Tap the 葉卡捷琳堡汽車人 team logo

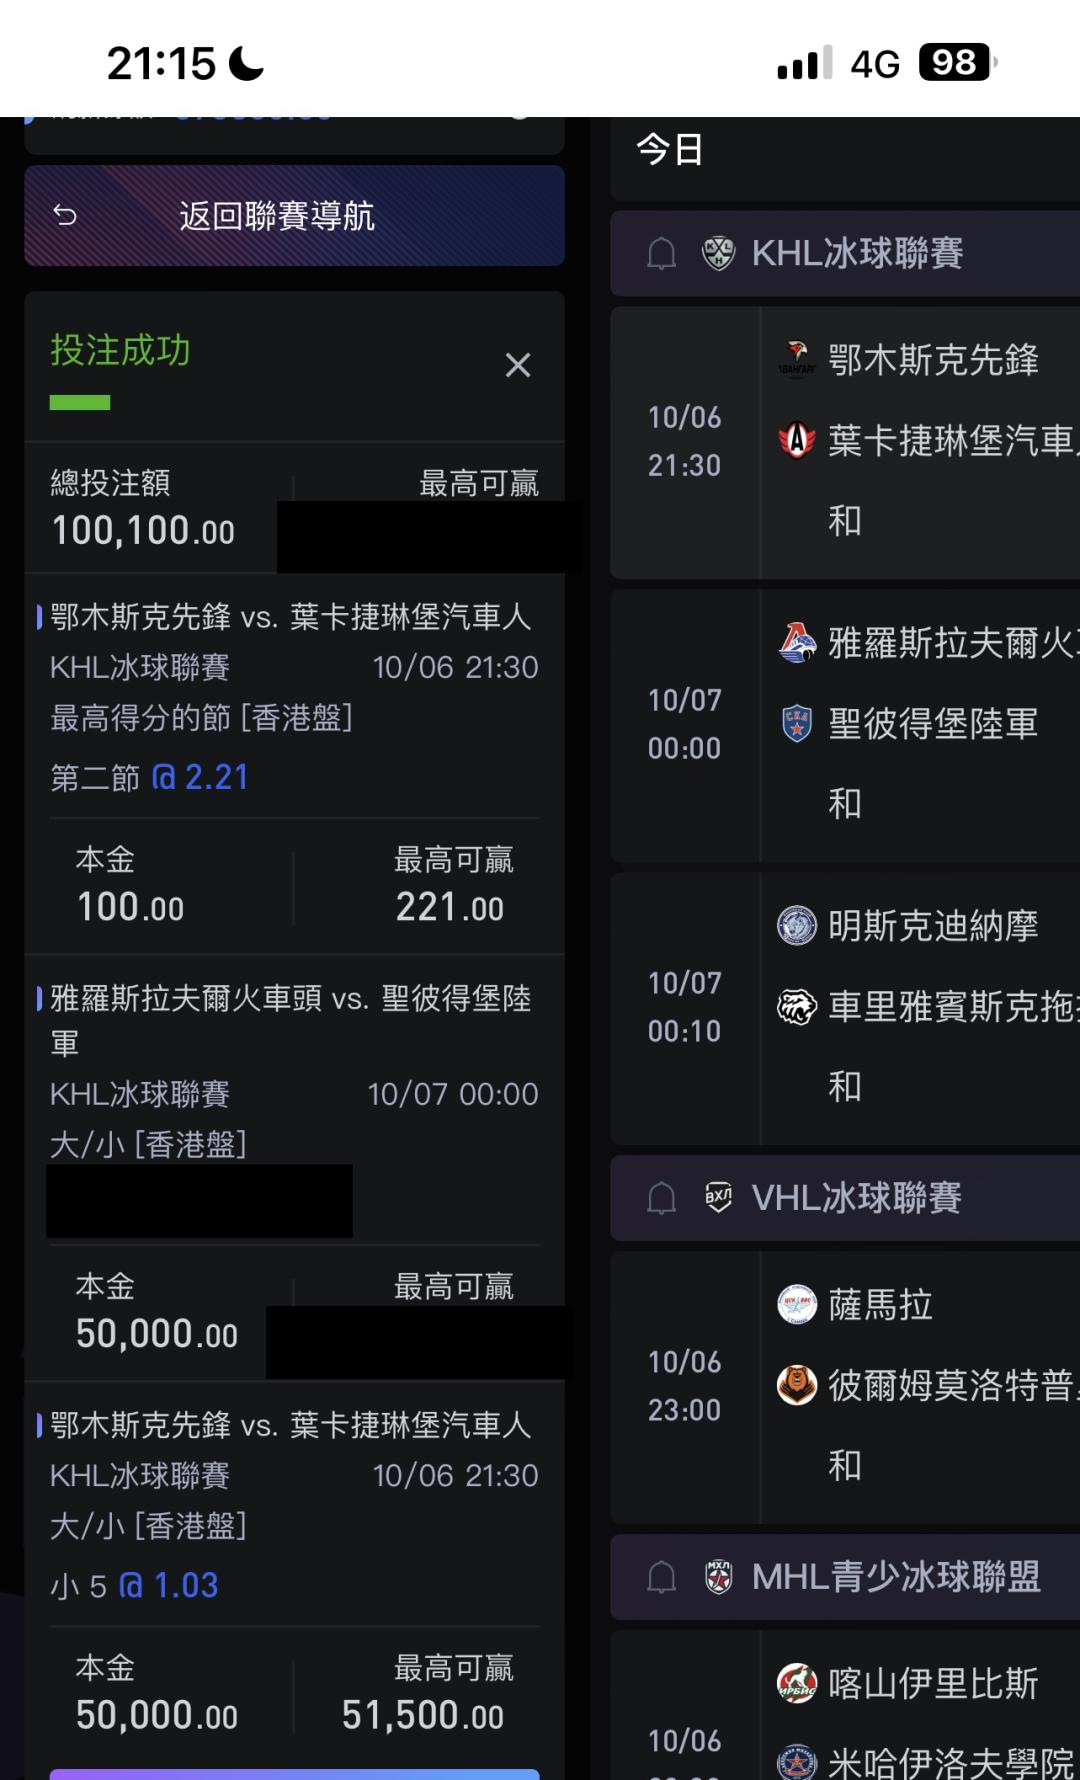click(797, 440)
